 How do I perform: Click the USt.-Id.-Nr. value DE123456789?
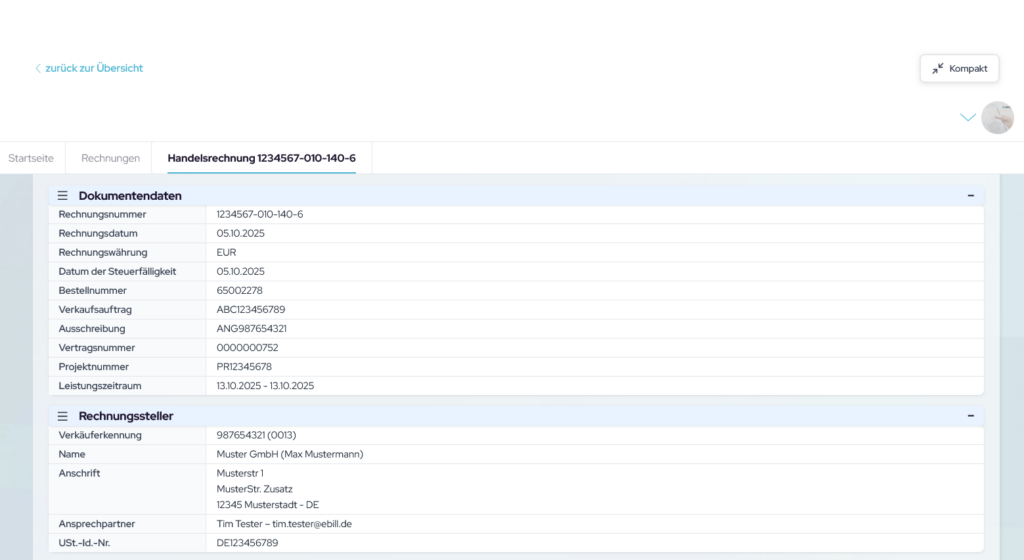(x=247, y=543)
